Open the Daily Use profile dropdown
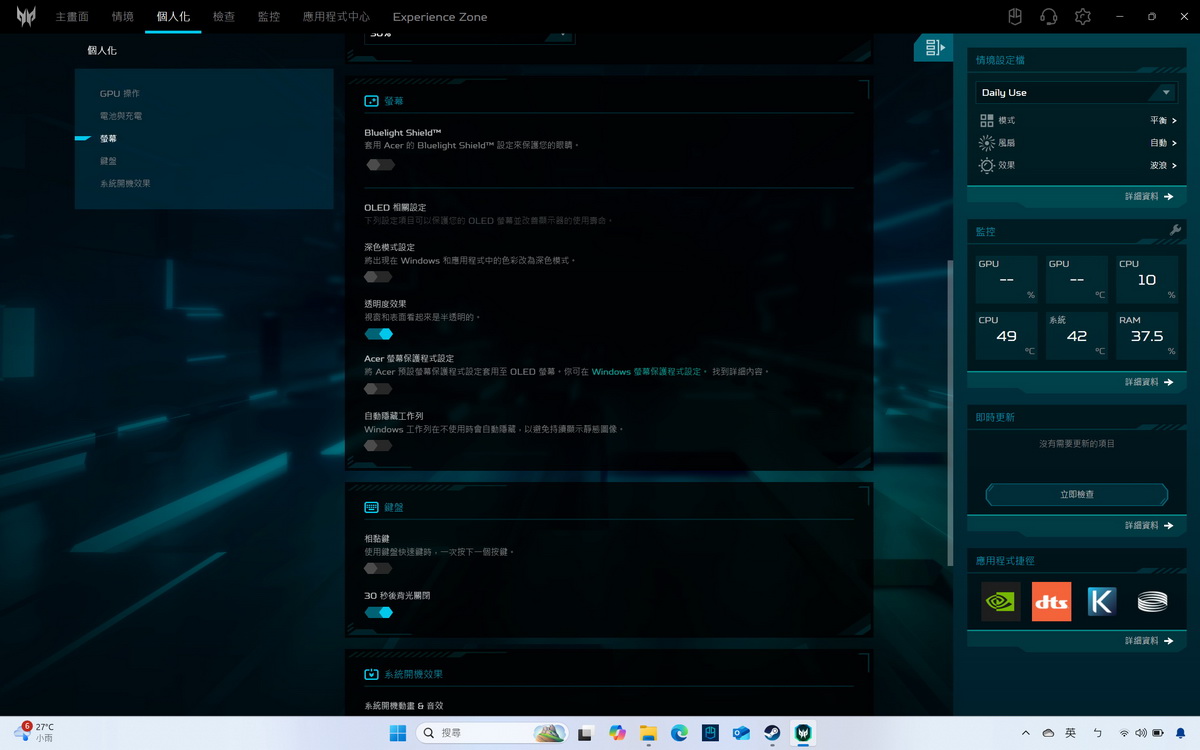The width and height of the screenshot is (1200, 750). pyautogui.click(x=1076, y=93)
